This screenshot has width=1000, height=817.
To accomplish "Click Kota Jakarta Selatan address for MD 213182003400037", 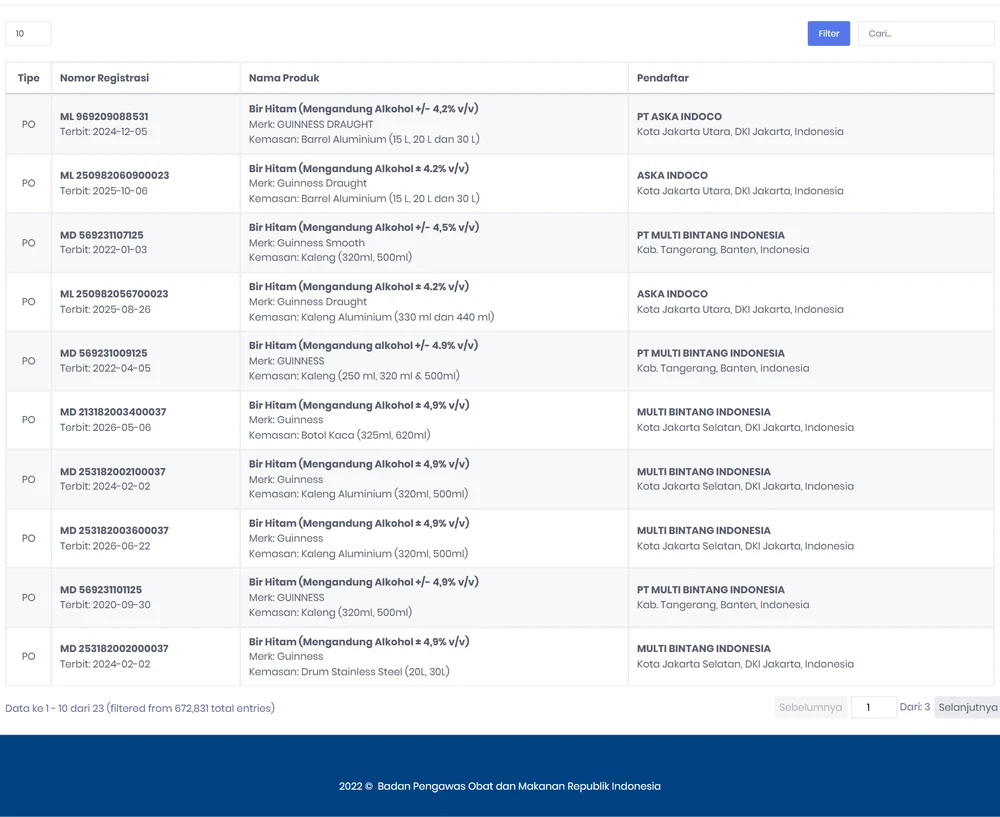I will [745, 427].
